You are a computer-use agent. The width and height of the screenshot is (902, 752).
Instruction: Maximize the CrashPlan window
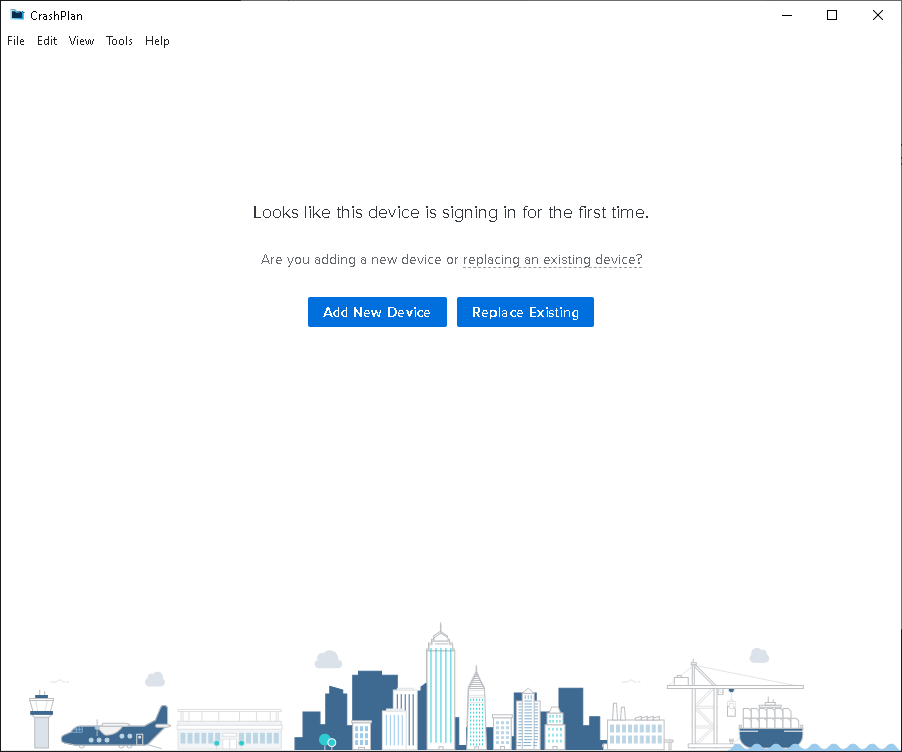(831, 15)
